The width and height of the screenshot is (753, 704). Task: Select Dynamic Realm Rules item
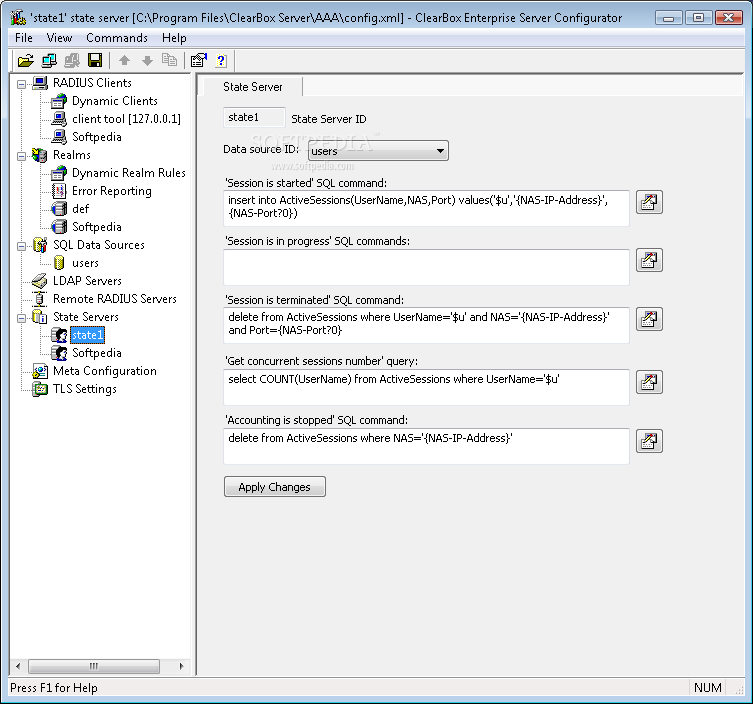click(129, 173)
